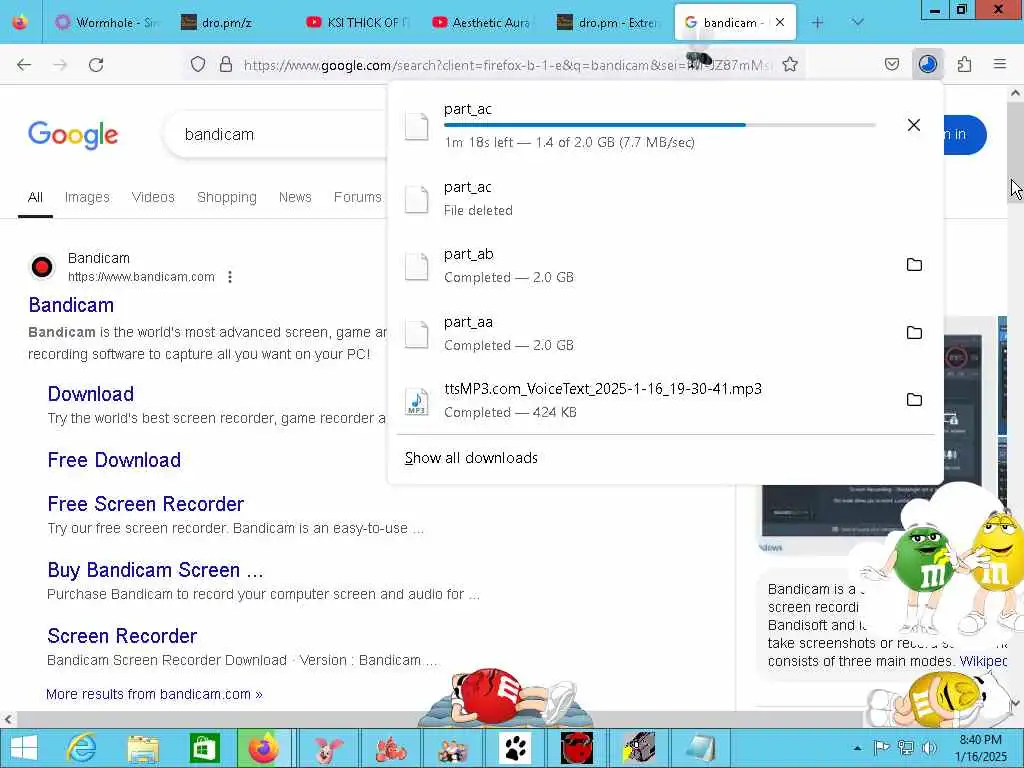1024x768 pixels.
Task: Switch to the dro.pm - Extreme tab
Action: 609,23
